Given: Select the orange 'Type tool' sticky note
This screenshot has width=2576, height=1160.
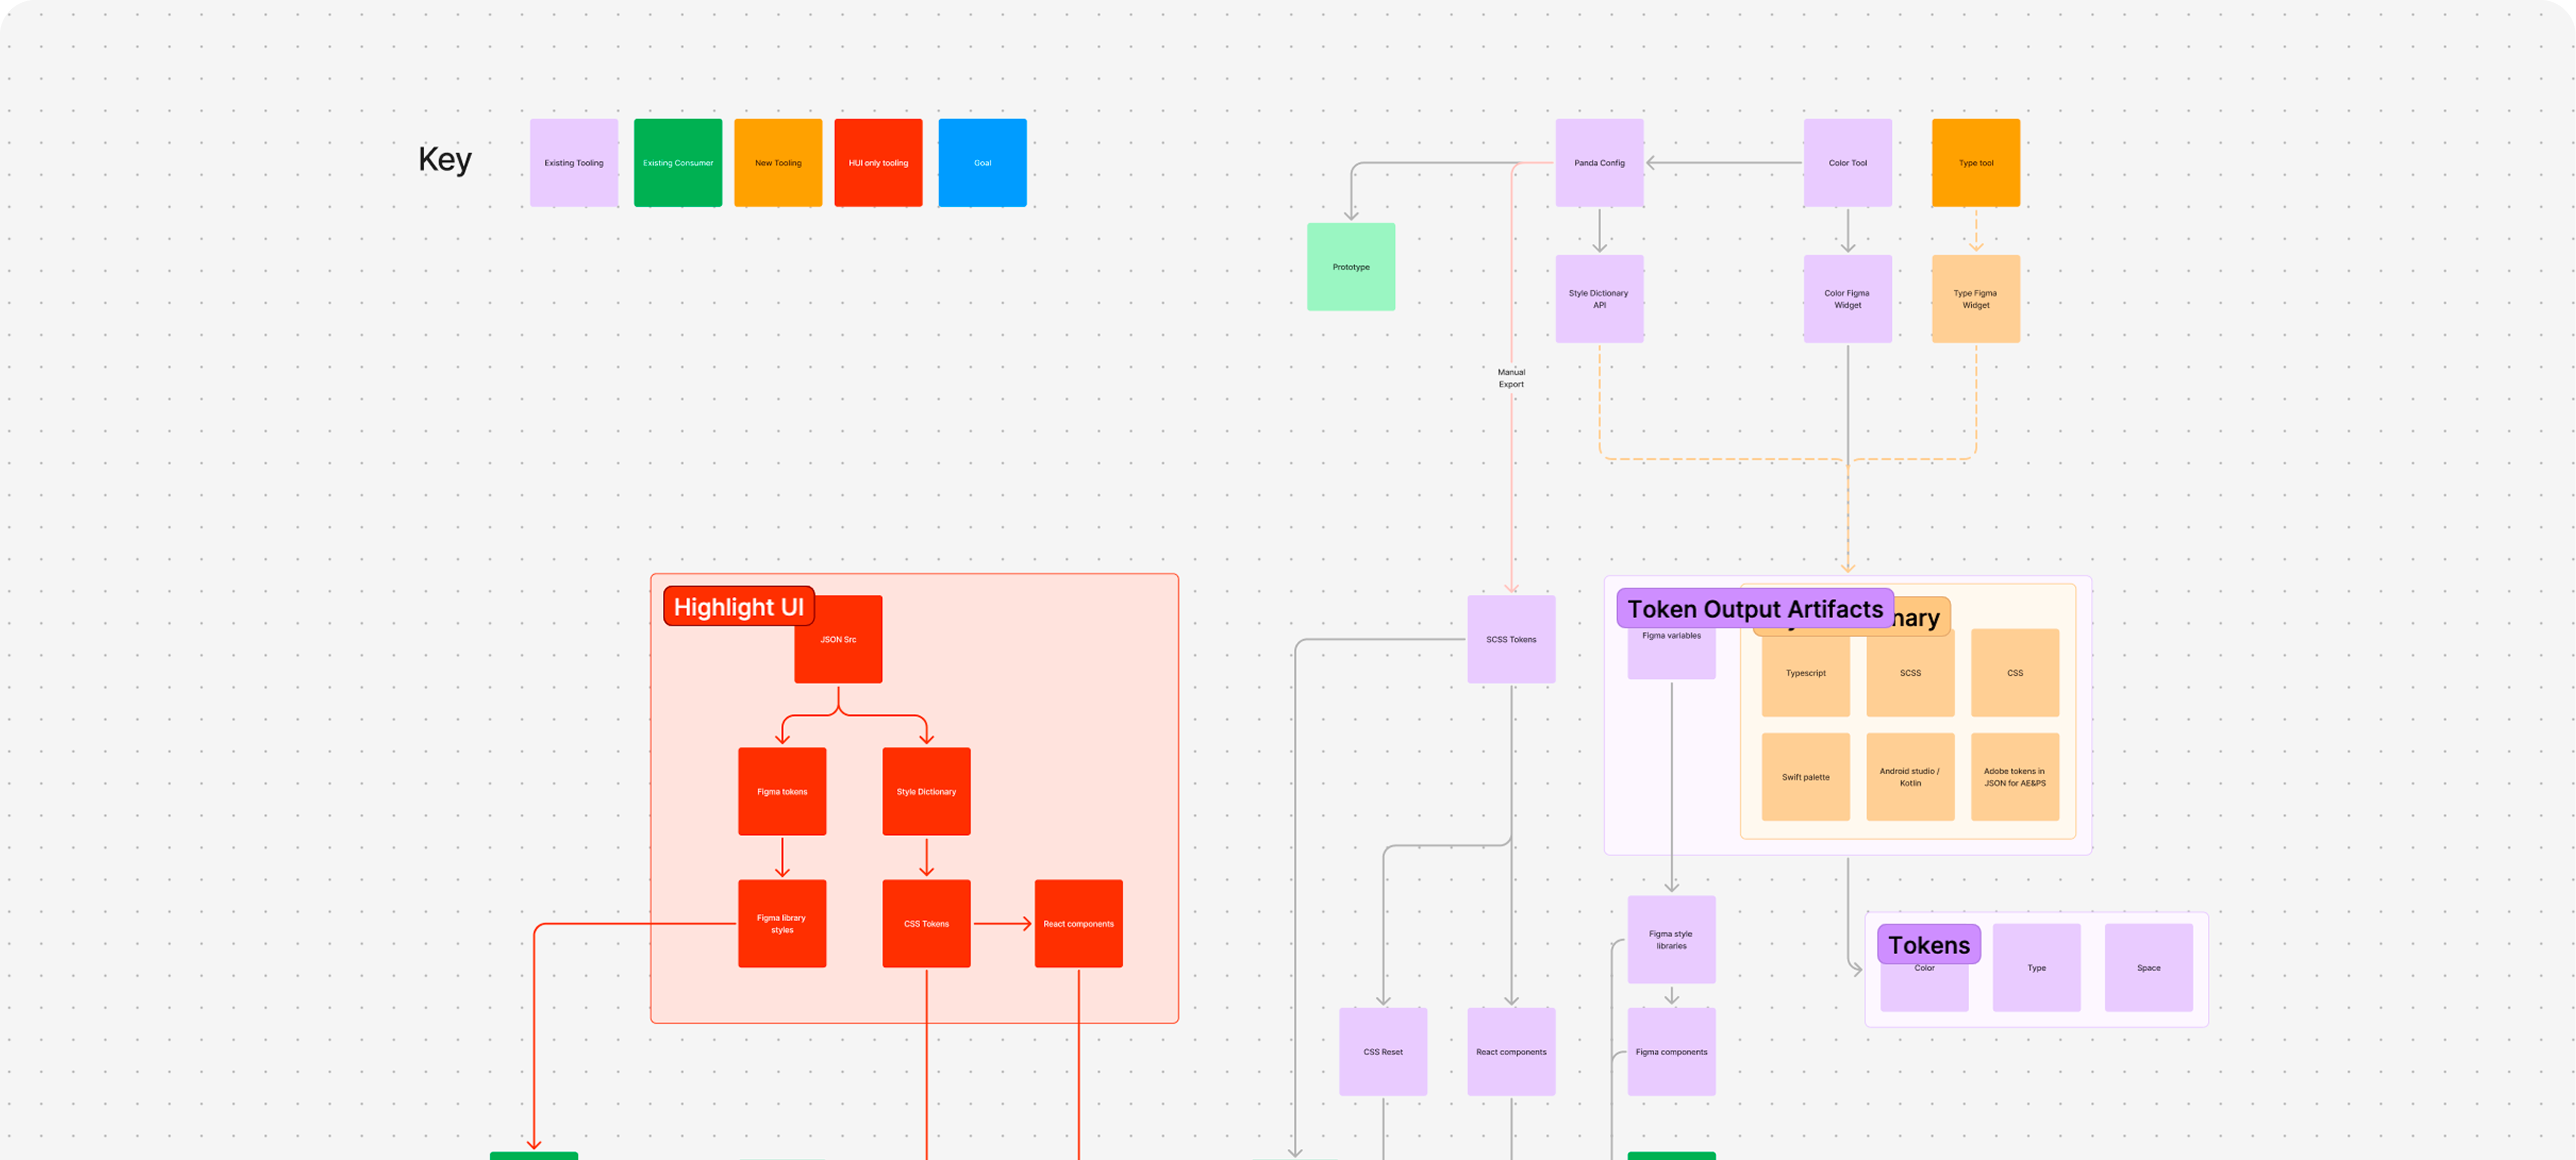Looking at the screenshot, I should coord(1975,163).
